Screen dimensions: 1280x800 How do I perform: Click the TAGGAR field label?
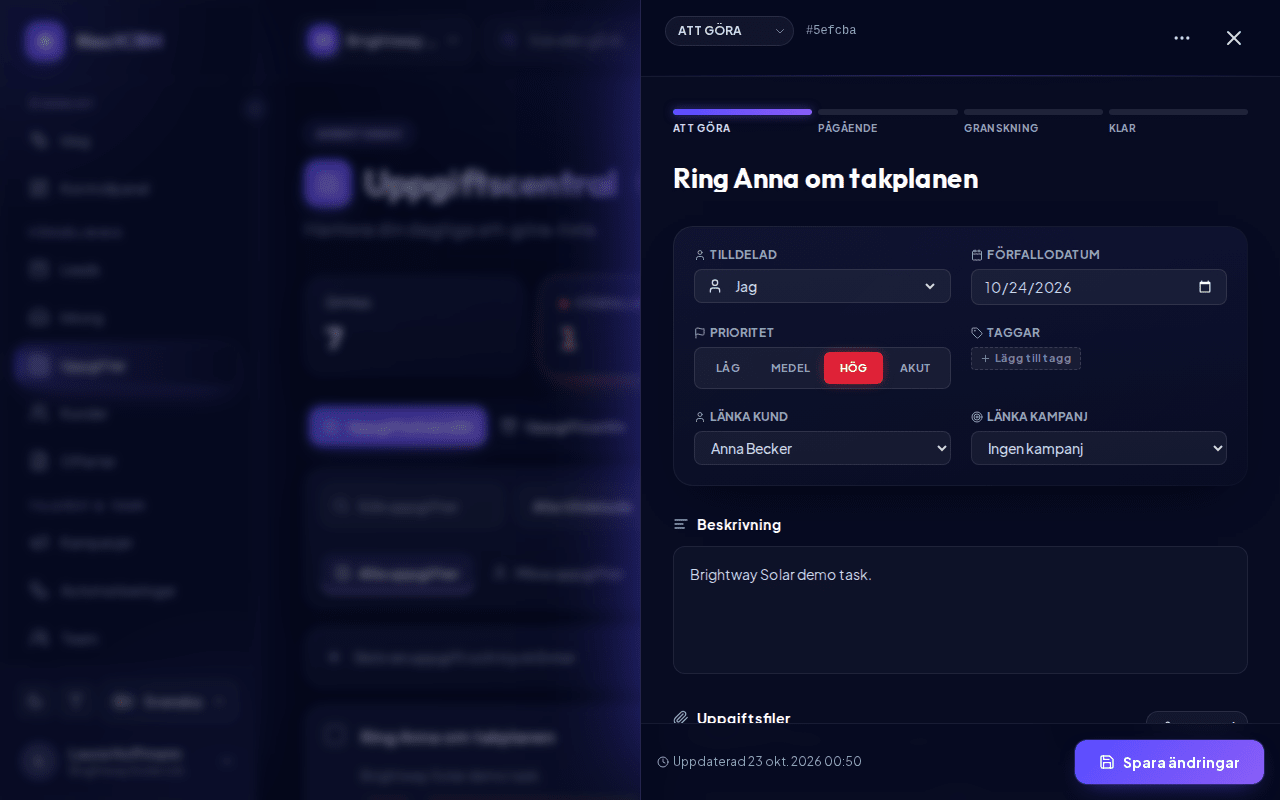pyautogui.click(x=1013, y=333)
